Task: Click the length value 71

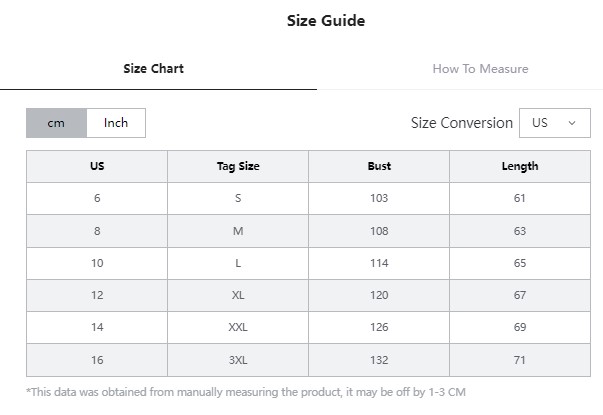Action: click(x=520, y=360)
